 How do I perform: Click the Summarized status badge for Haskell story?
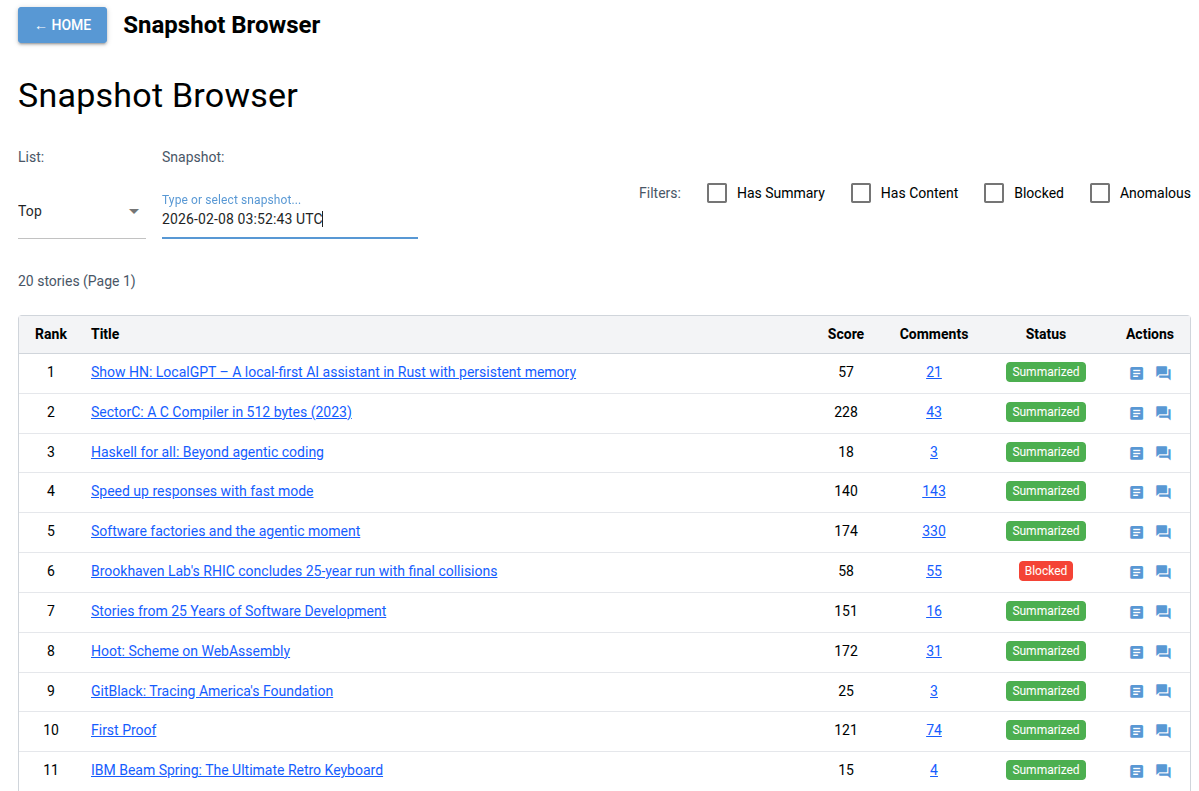tap(1045, 452)
